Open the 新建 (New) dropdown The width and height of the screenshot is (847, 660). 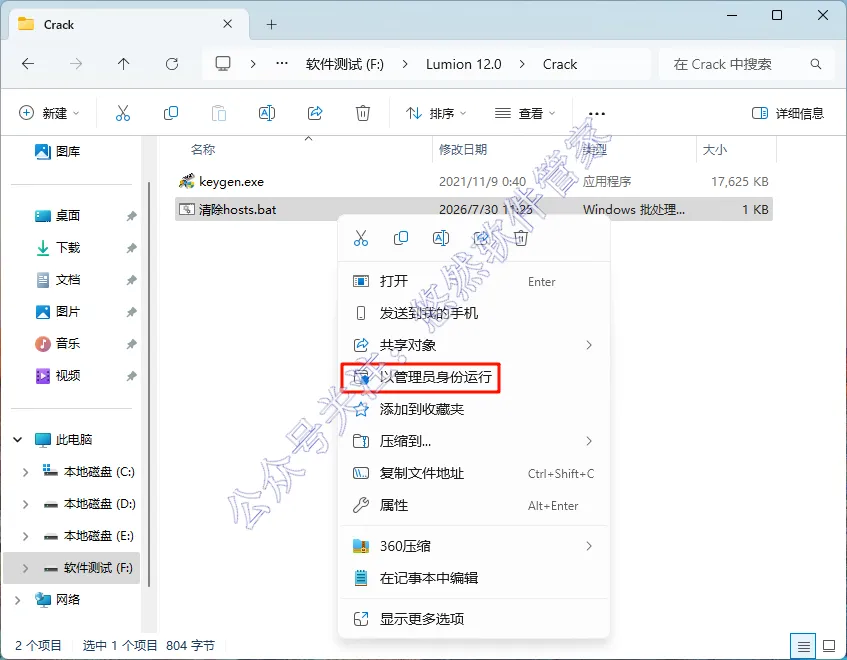(49, 113)
